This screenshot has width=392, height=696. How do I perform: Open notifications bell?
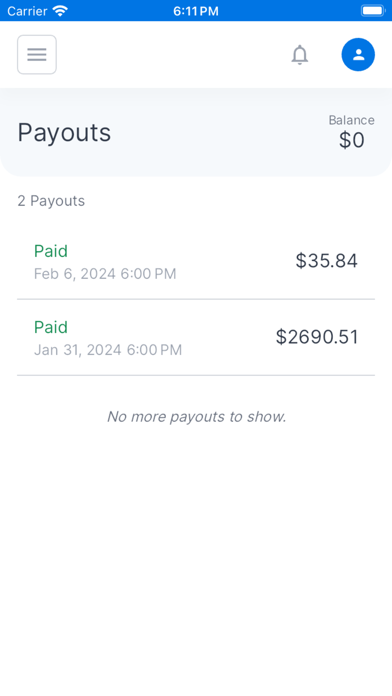pos(300,55)
